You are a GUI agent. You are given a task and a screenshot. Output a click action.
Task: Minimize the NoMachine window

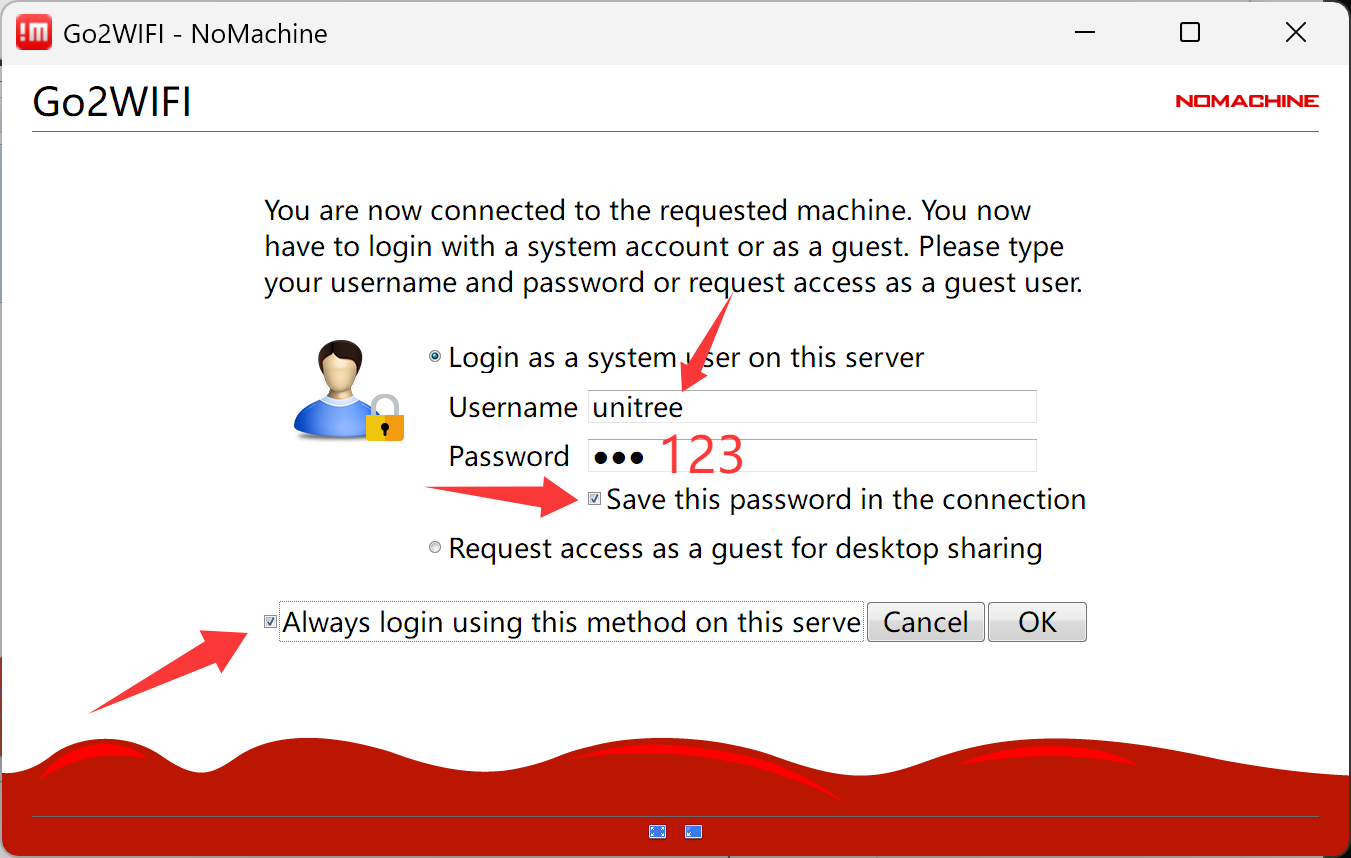[x=1084, y=33]
